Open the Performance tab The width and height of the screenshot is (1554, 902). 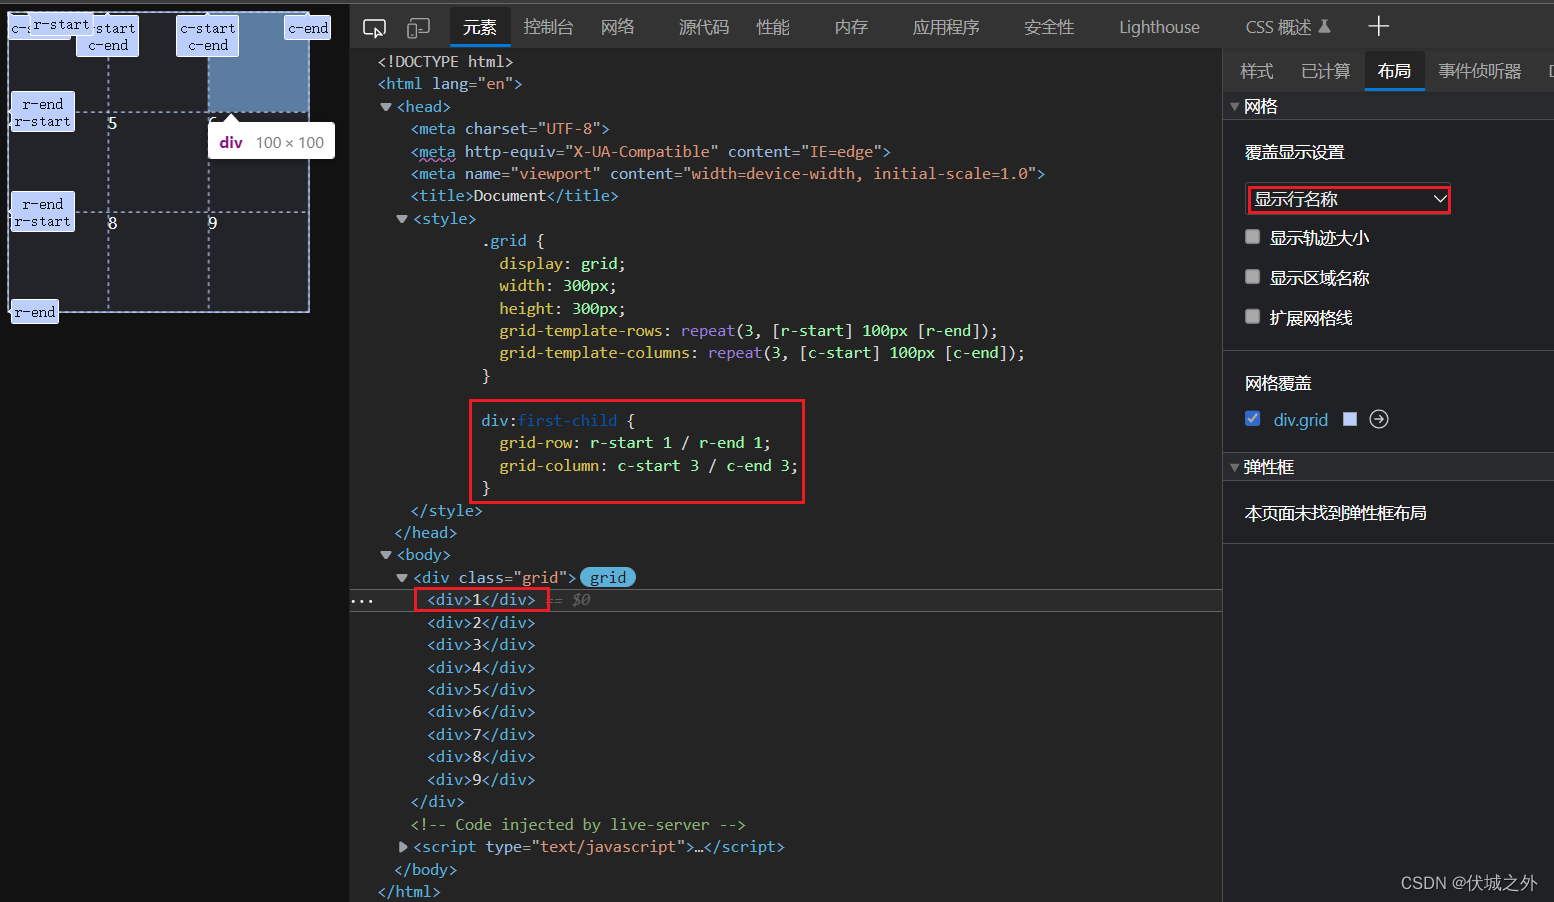point(773,27)
